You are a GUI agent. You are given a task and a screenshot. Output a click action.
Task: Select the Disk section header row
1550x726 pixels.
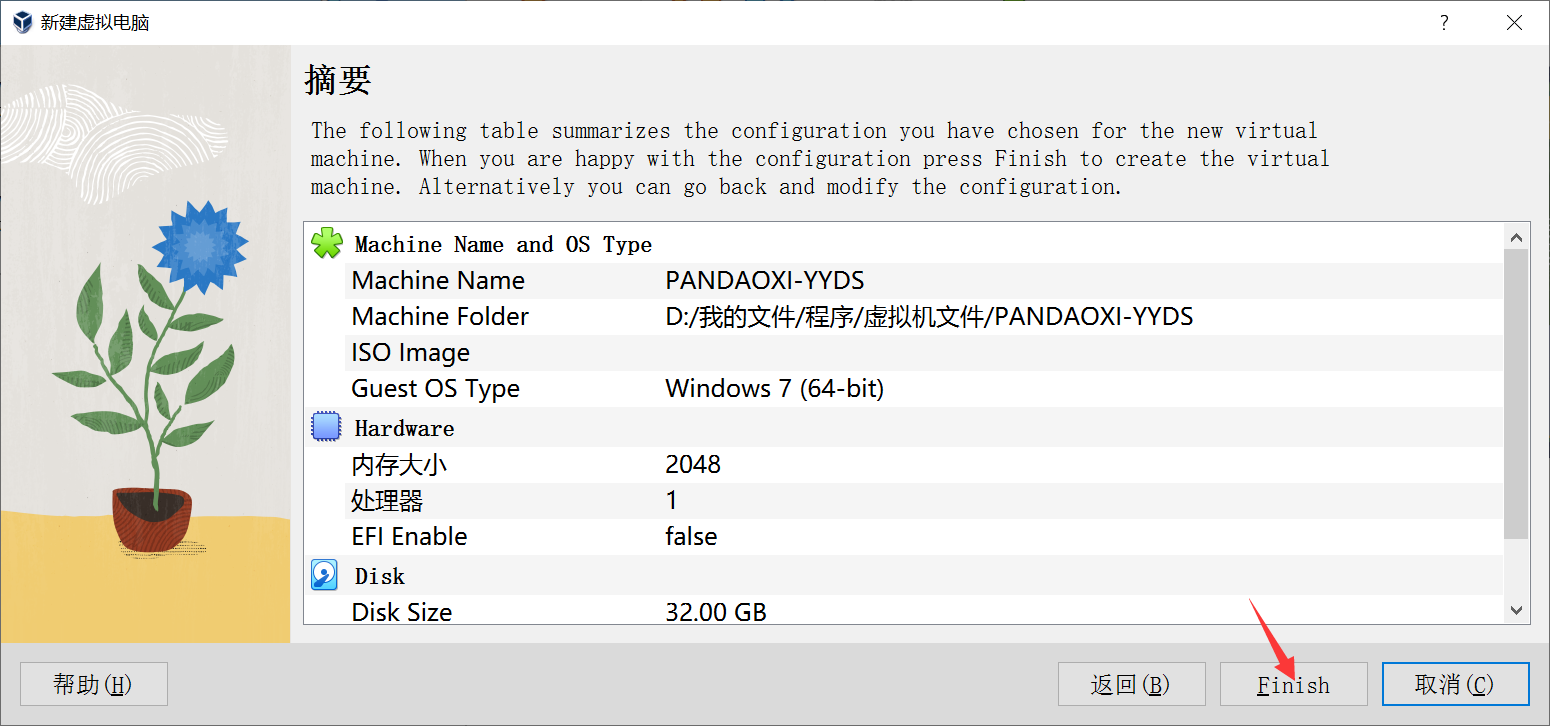pos(904,576)
